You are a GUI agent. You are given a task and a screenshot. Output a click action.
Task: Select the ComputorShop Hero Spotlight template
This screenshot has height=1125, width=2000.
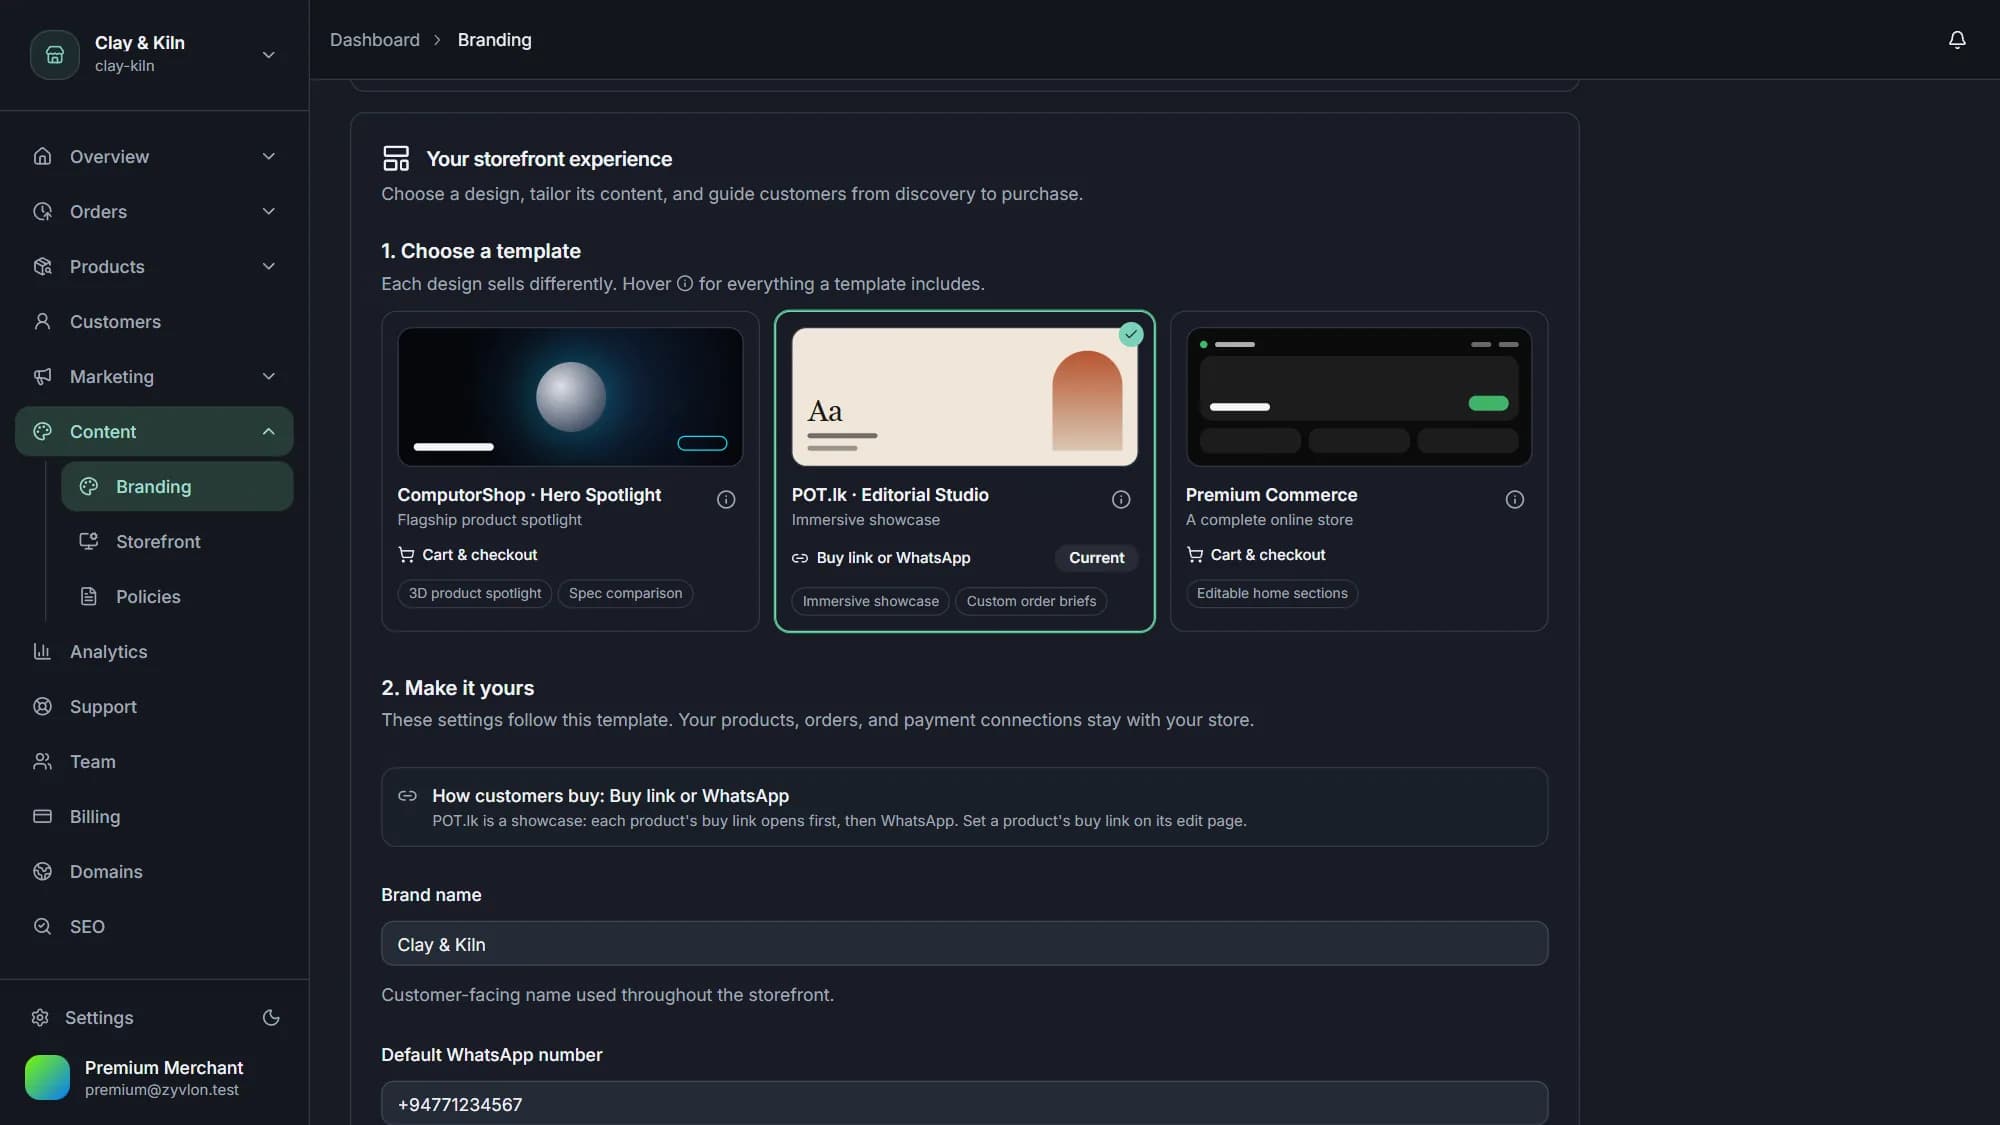(x=570, y=471)
